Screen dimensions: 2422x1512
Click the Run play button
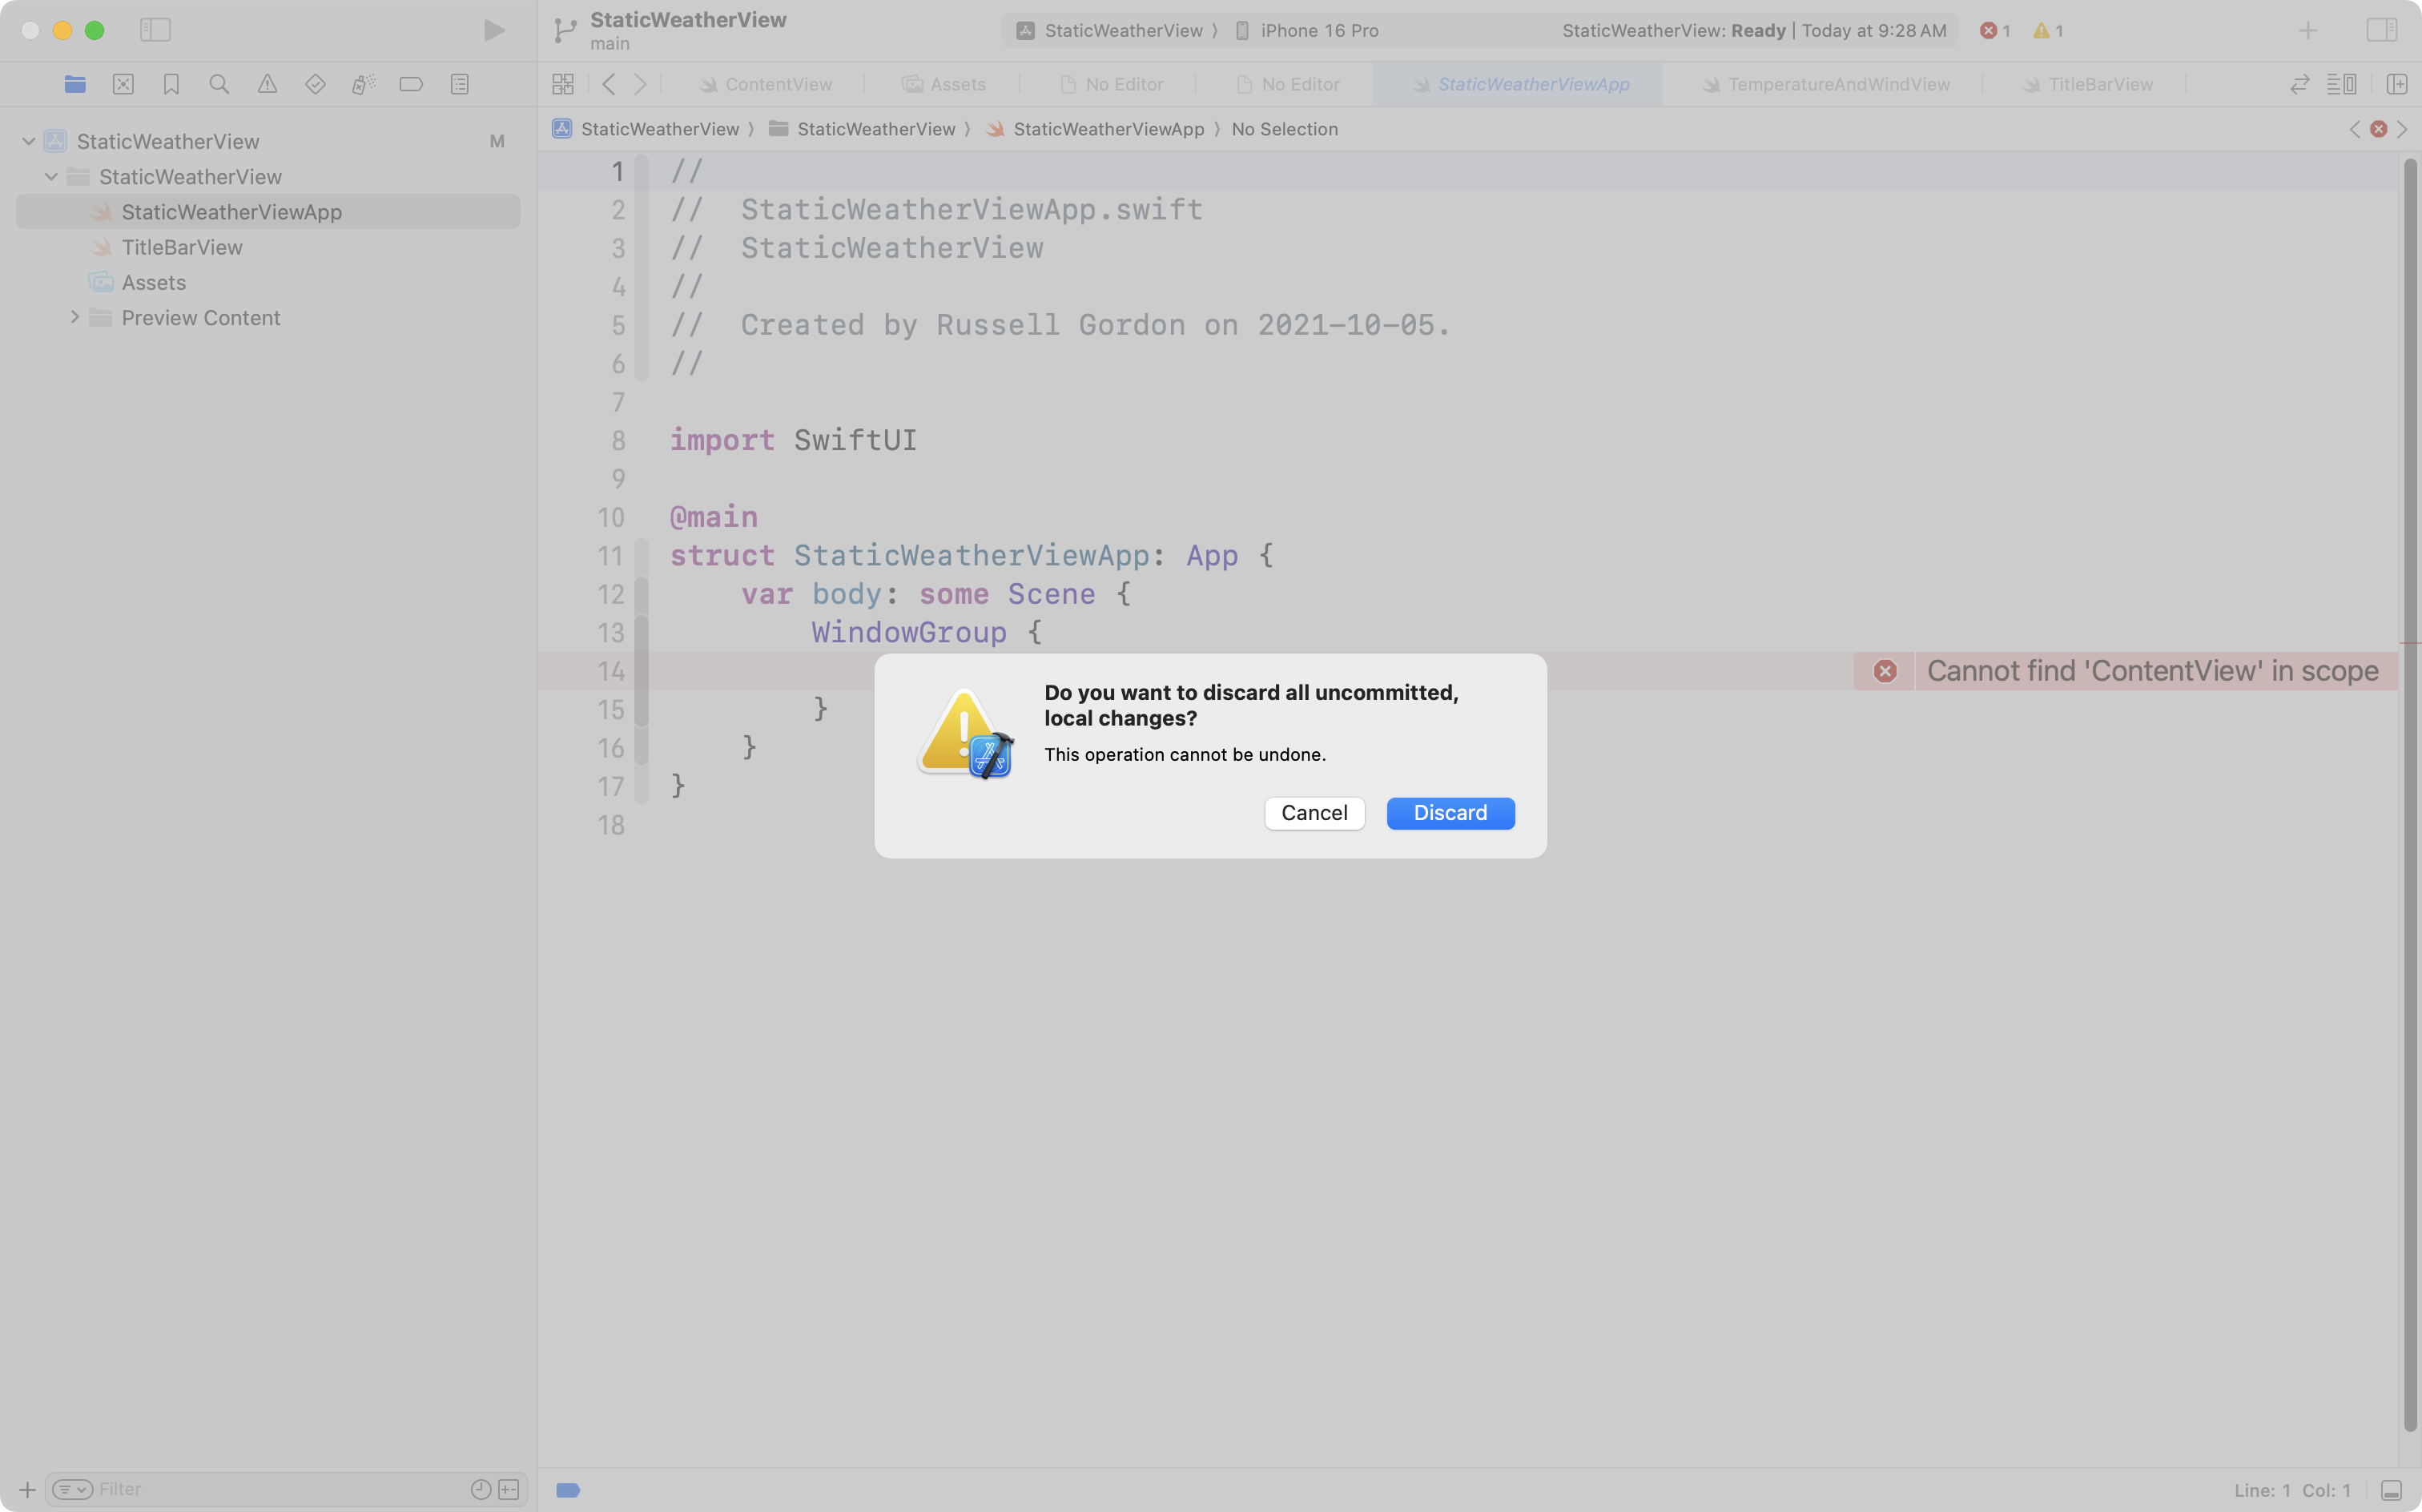point(493,30)
